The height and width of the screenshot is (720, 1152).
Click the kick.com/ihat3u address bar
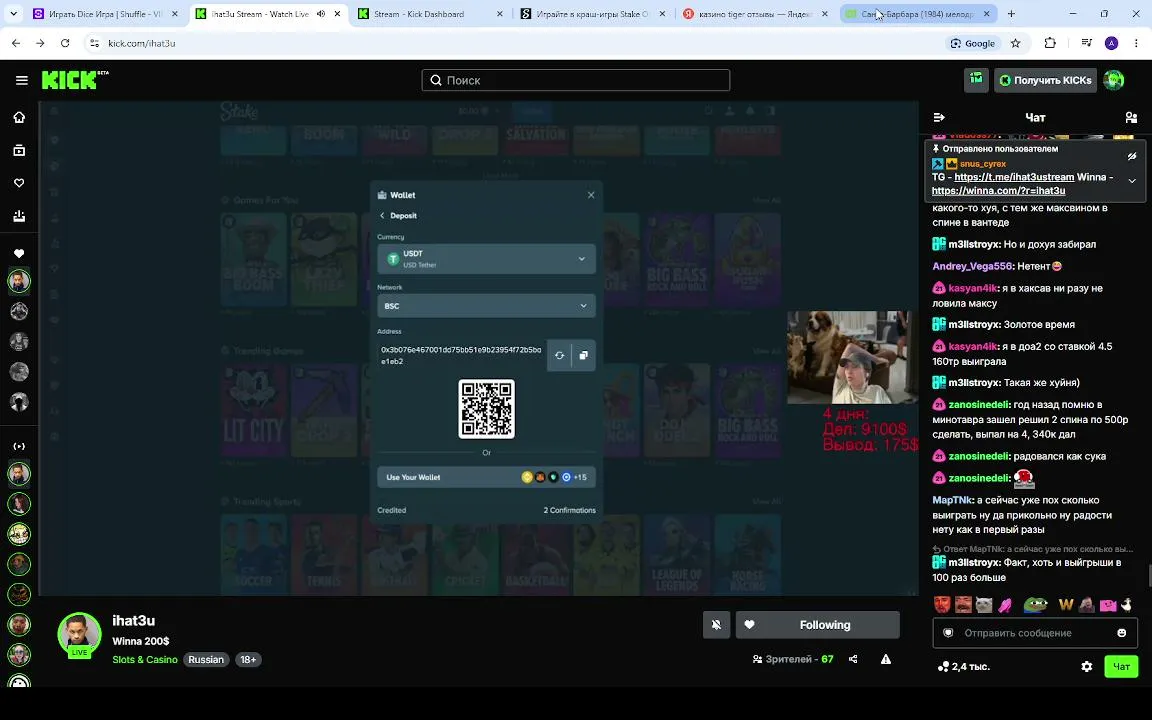tap(141, 43)
